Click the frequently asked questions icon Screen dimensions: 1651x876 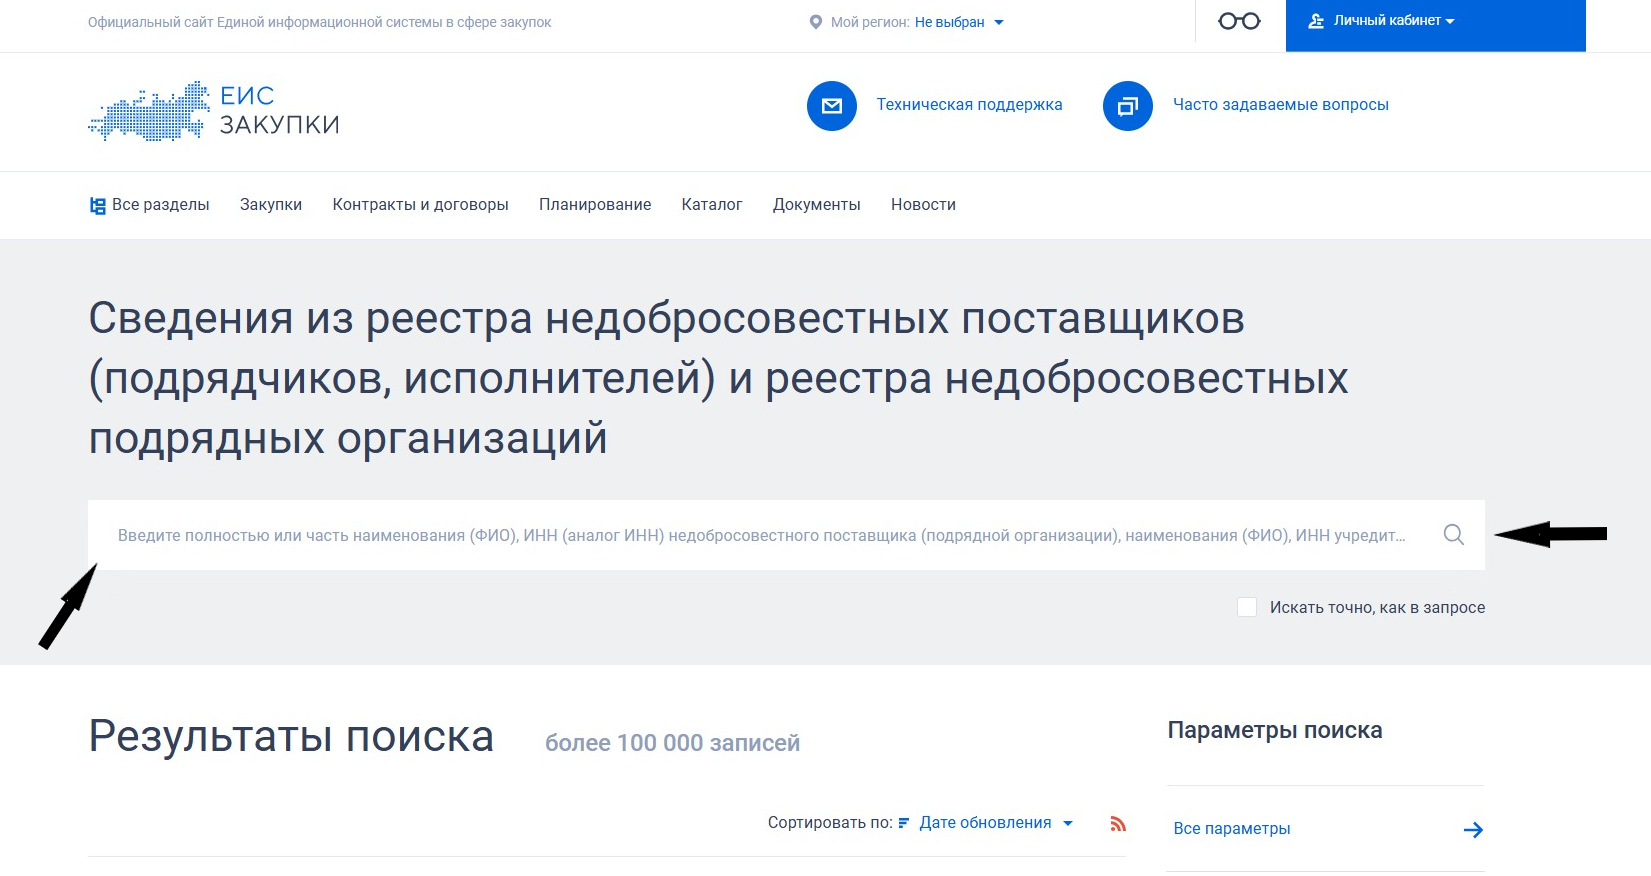point(1127,106)
